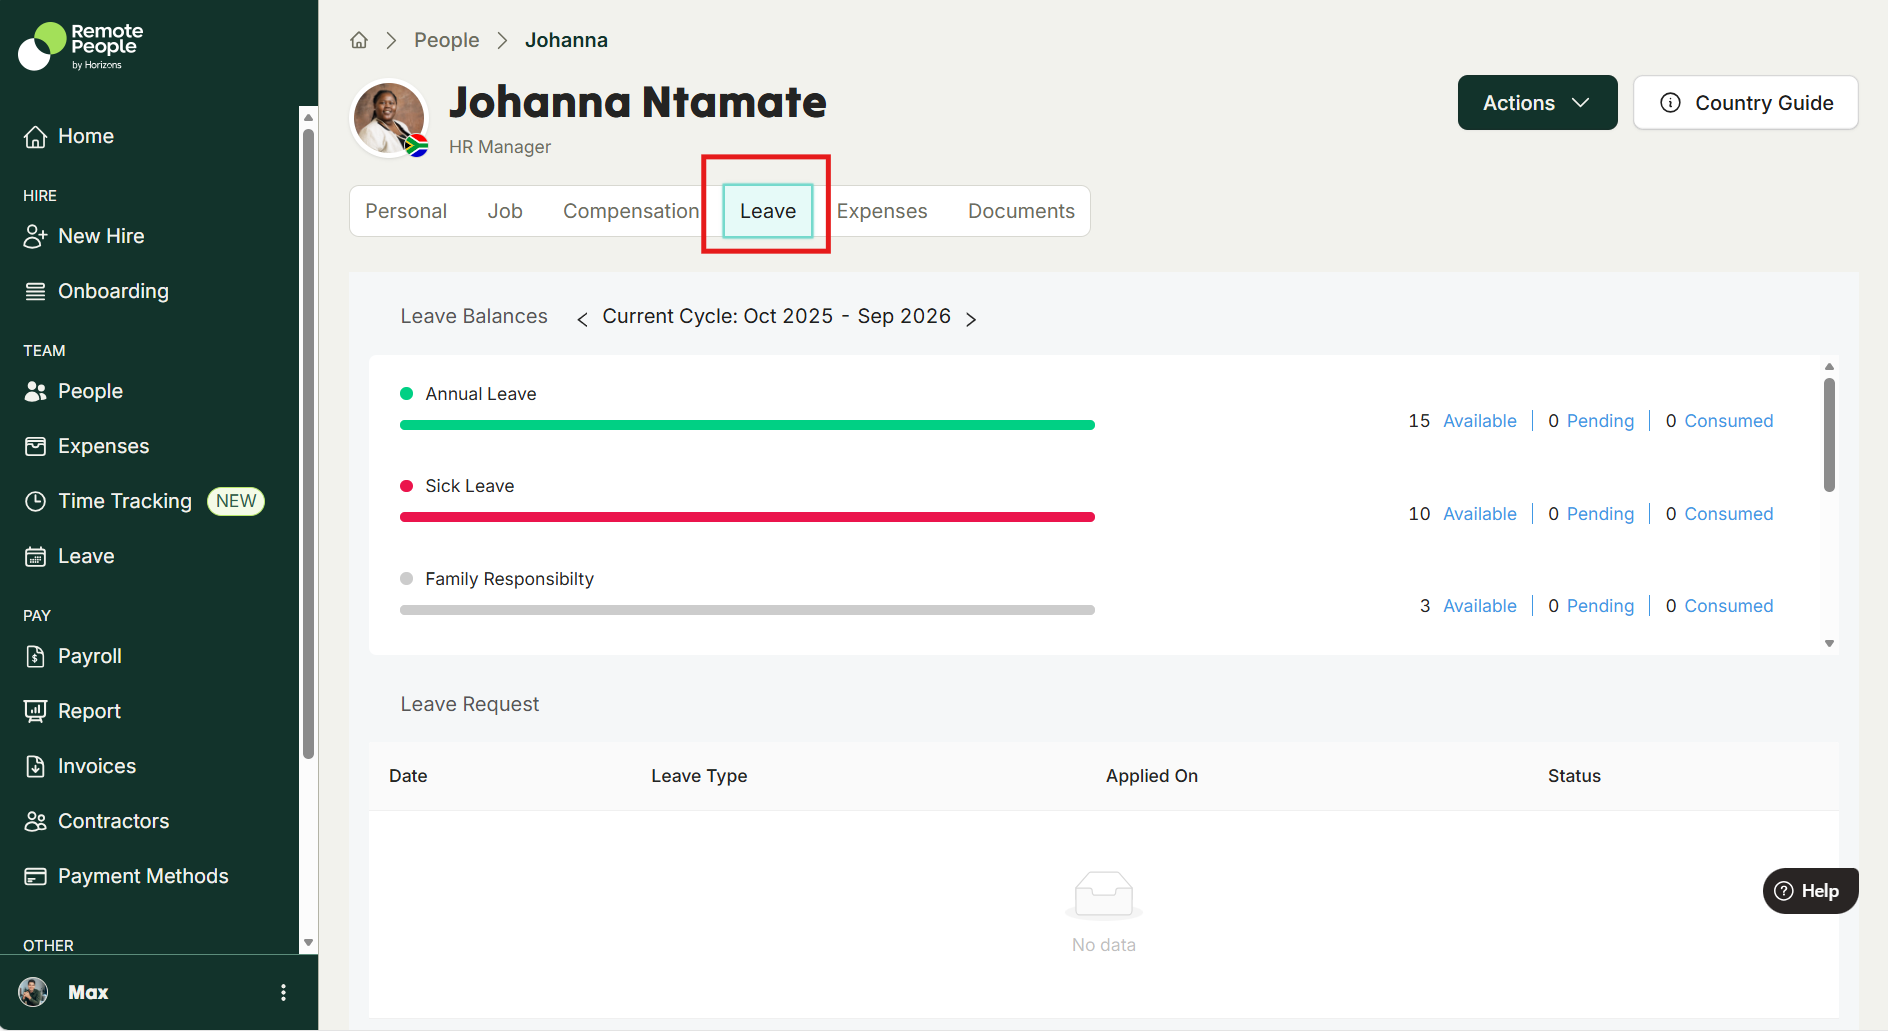Click Consumed for Annual Leave

click(1728, 421)
